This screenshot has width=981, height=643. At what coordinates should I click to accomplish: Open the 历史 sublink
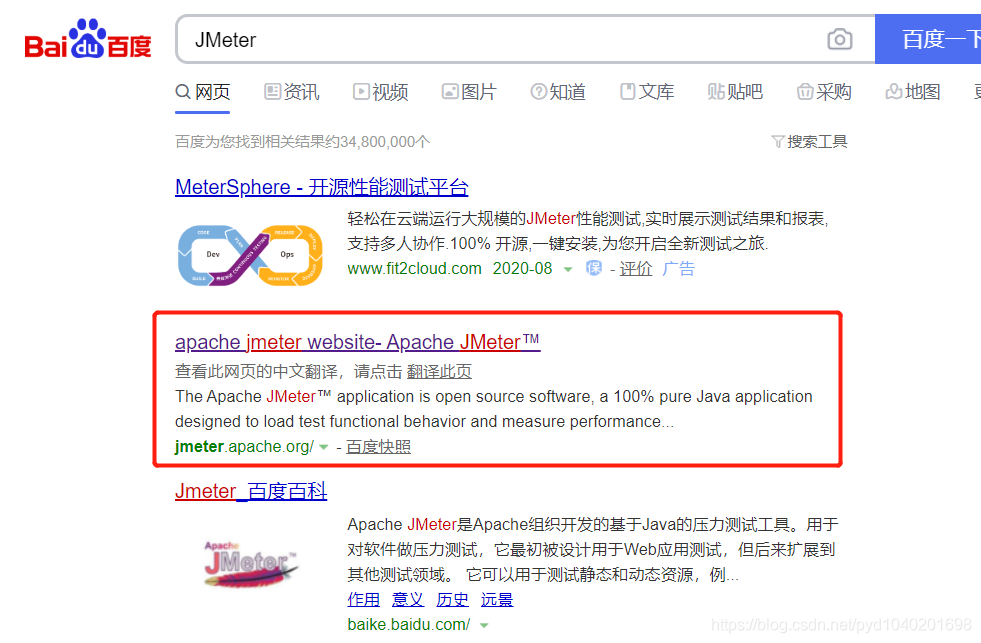452,600
